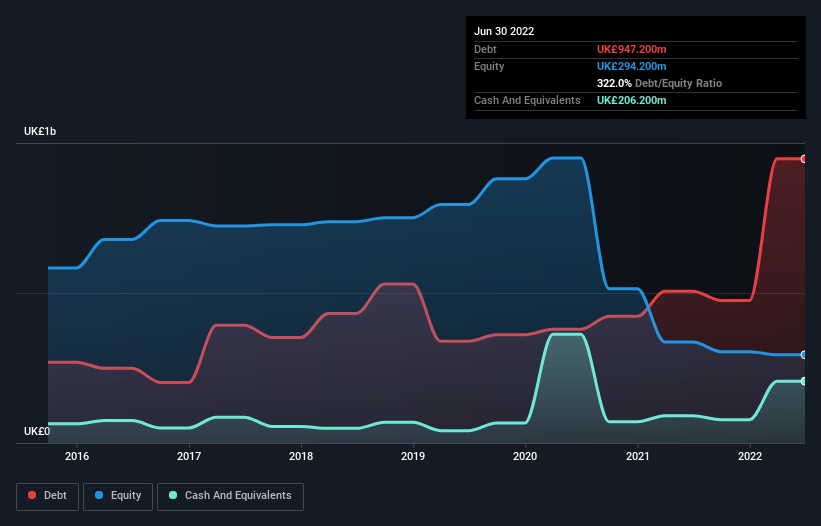Click the UK£947.200m debt value
821x526 pixels.
(631, 49)
